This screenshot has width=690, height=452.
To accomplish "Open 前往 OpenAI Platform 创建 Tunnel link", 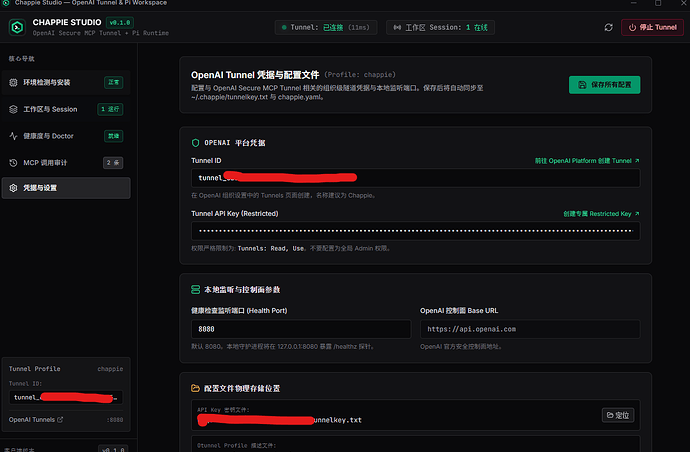I will (587, 161).
